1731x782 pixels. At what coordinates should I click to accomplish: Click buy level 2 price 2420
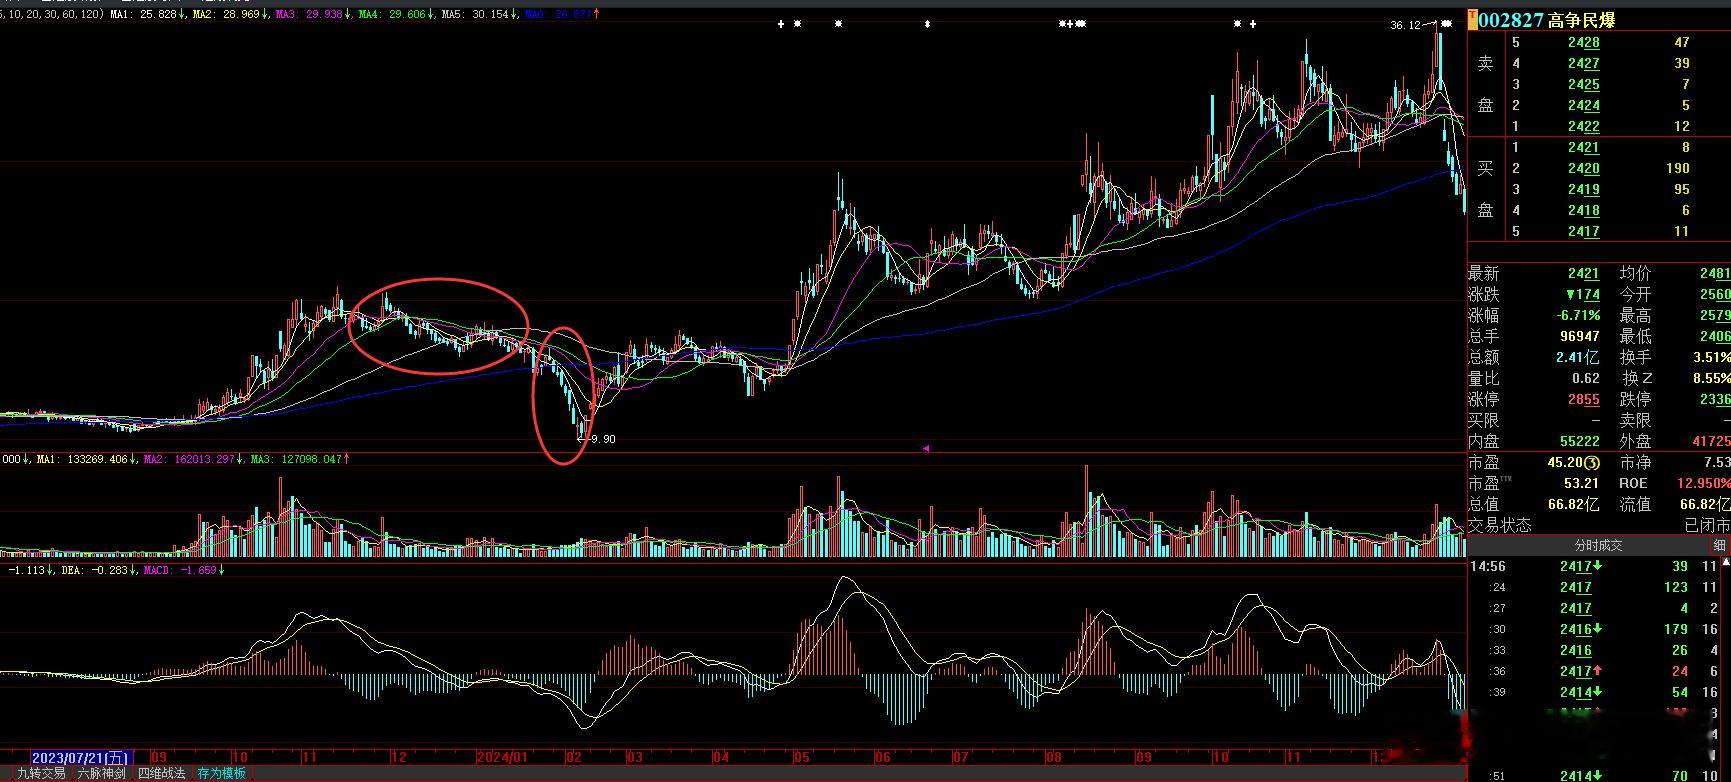pos(1584,168)
